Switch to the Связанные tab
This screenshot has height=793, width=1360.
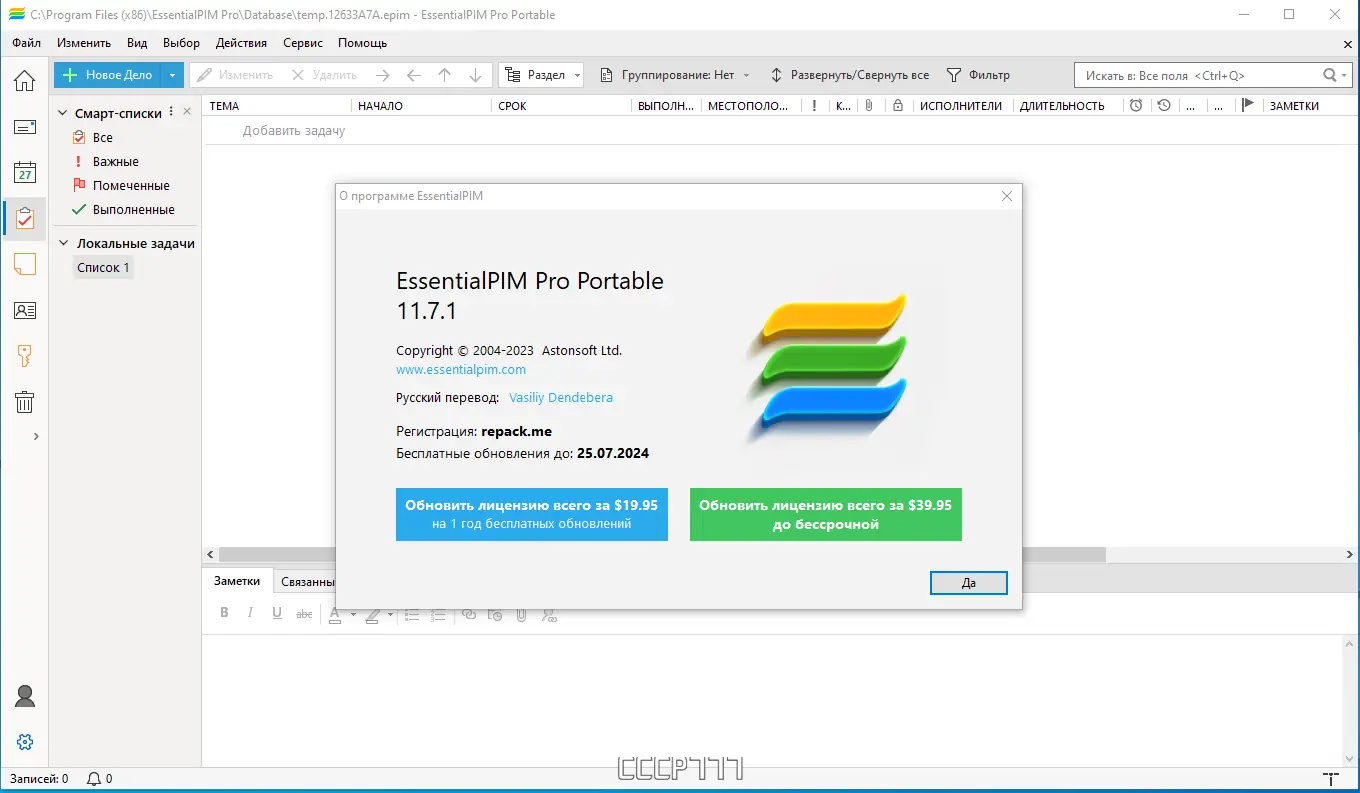pos(308,581)
